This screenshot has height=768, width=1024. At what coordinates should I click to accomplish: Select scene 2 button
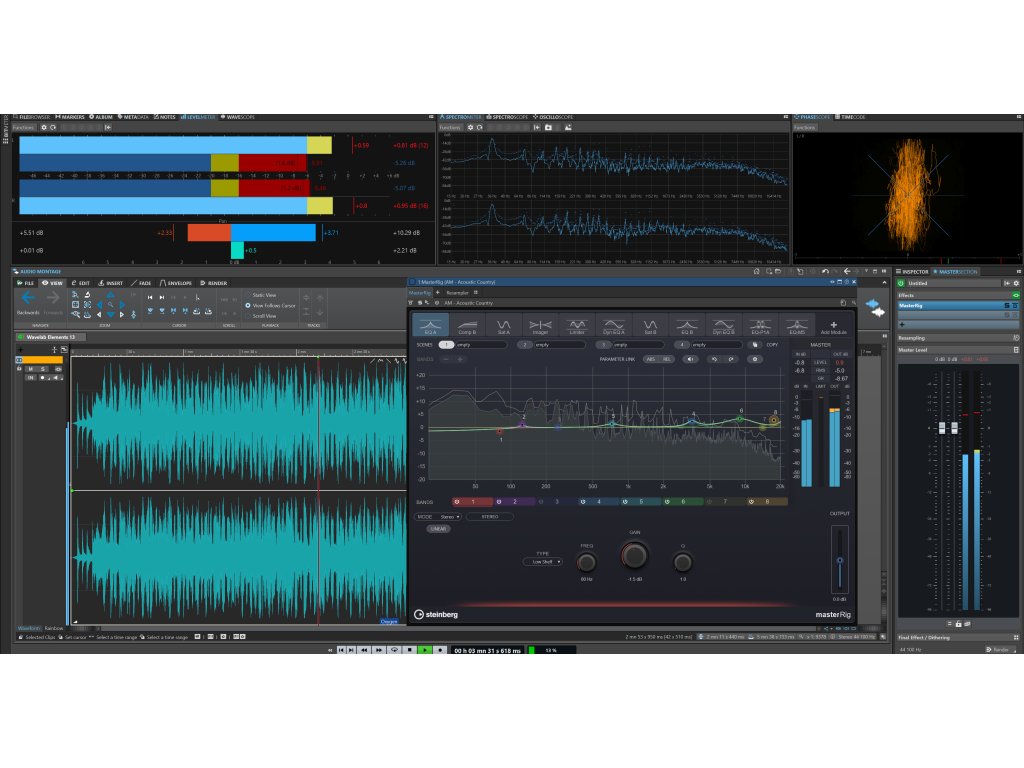click(524, 345)
